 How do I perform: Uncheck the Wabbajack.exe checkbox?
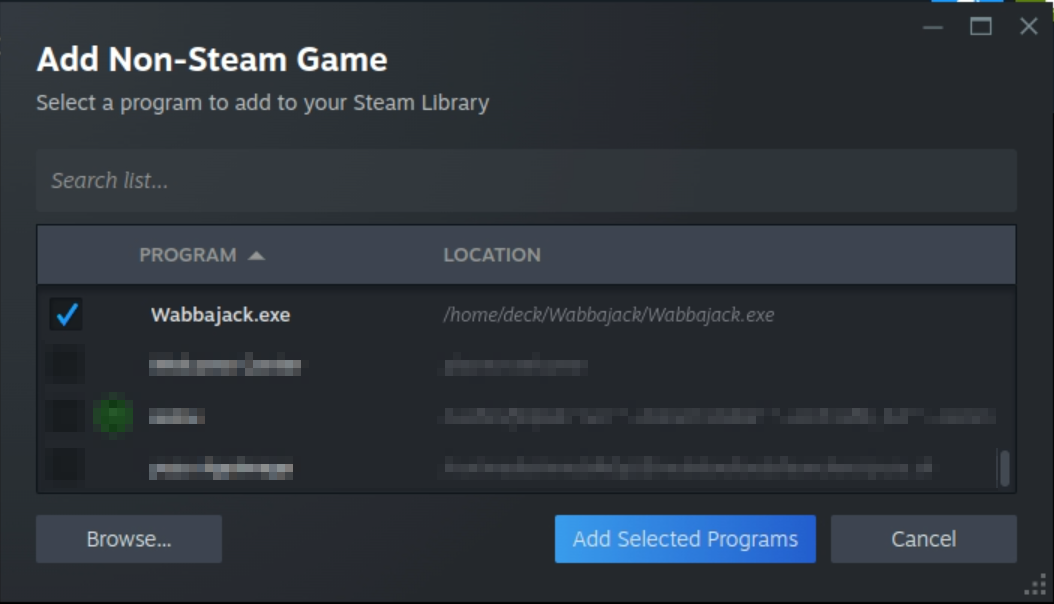click(66, 314)
